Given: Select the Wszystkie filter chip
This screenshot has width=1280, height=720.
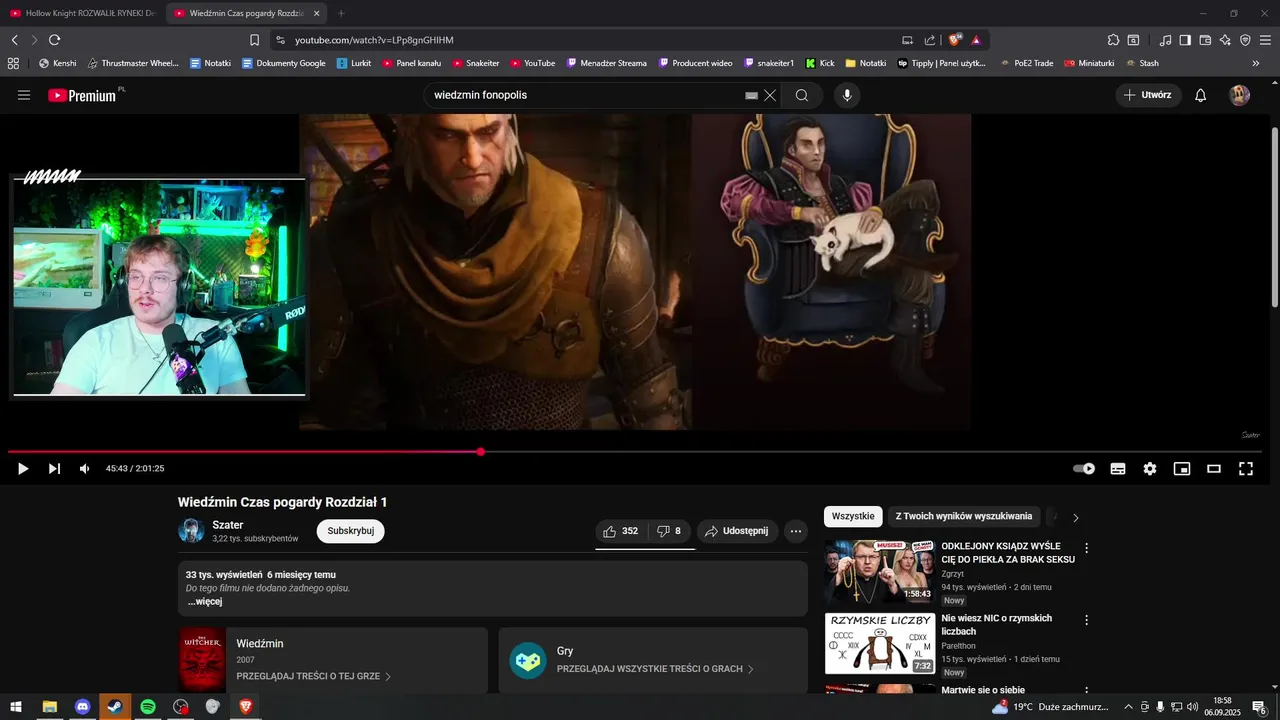Looking at the screenshot, I should pyautogui.click(x=853, y=517).
